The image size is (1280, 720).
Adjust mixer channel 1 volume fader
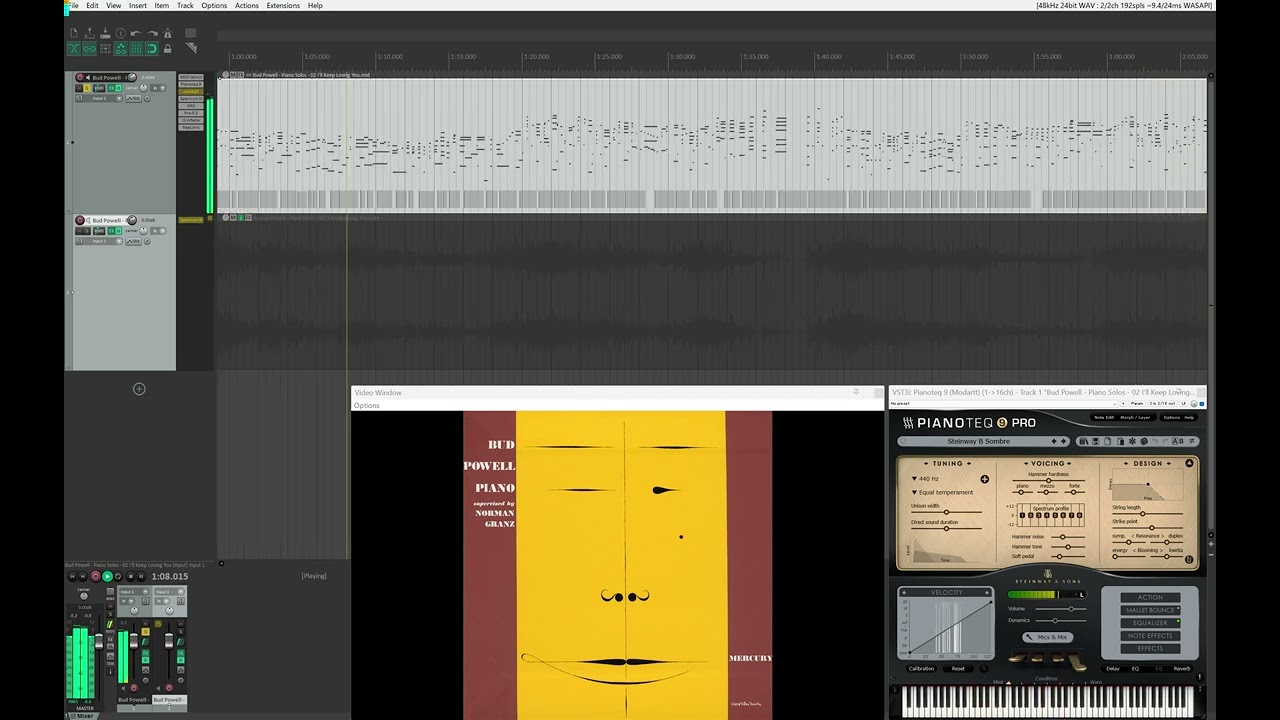coord(134,641)
